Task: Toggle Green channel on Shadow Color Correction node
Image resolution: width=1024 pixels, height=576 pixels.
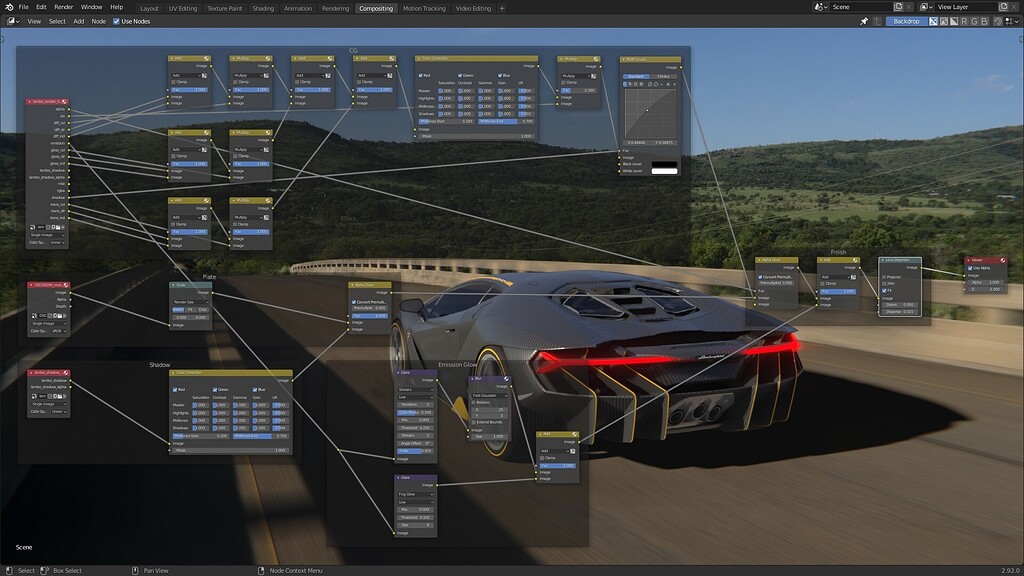Action: pos(215,389)
